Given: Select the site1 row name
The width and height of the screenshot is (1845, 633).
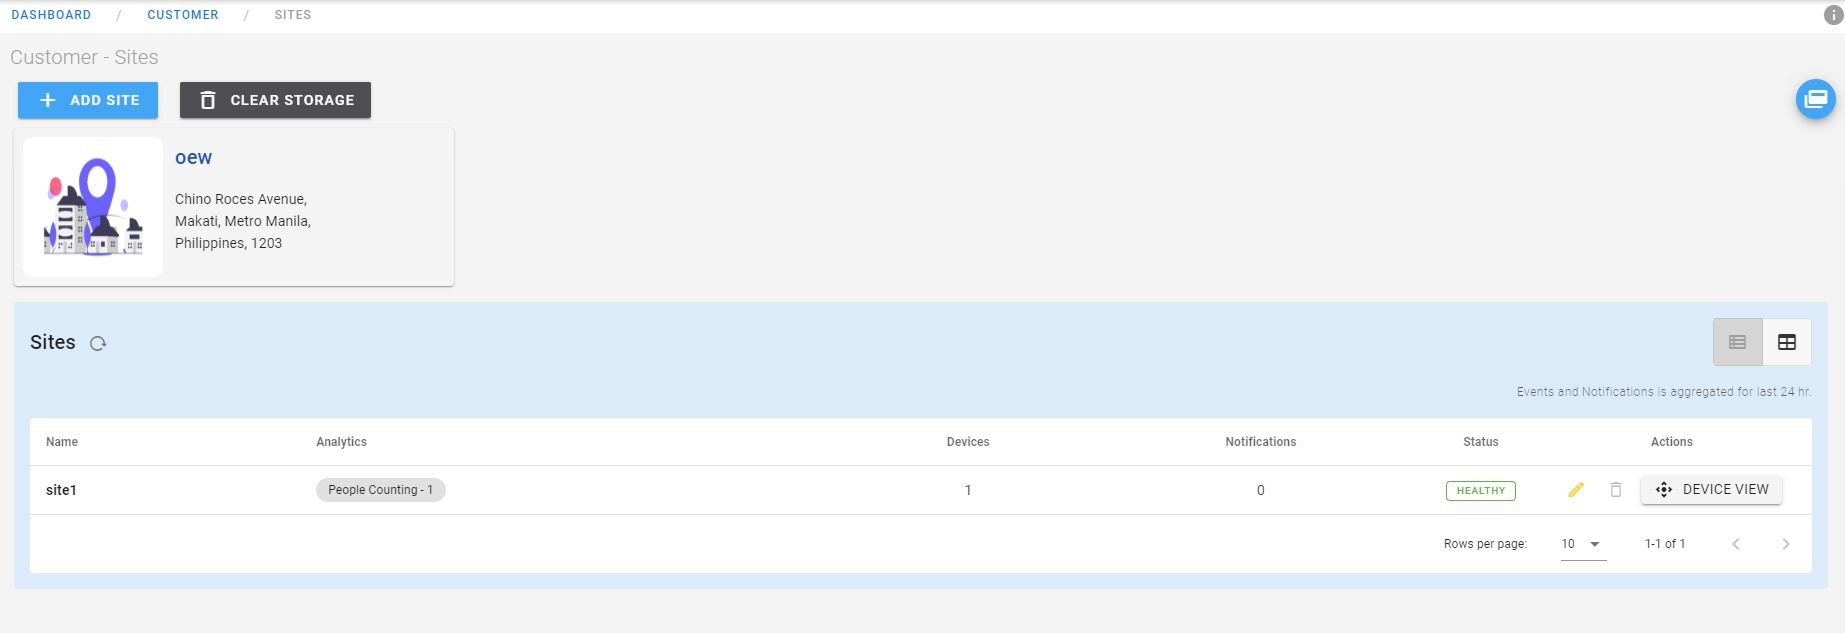Looking at the screenshot, I should coord(61,490).
